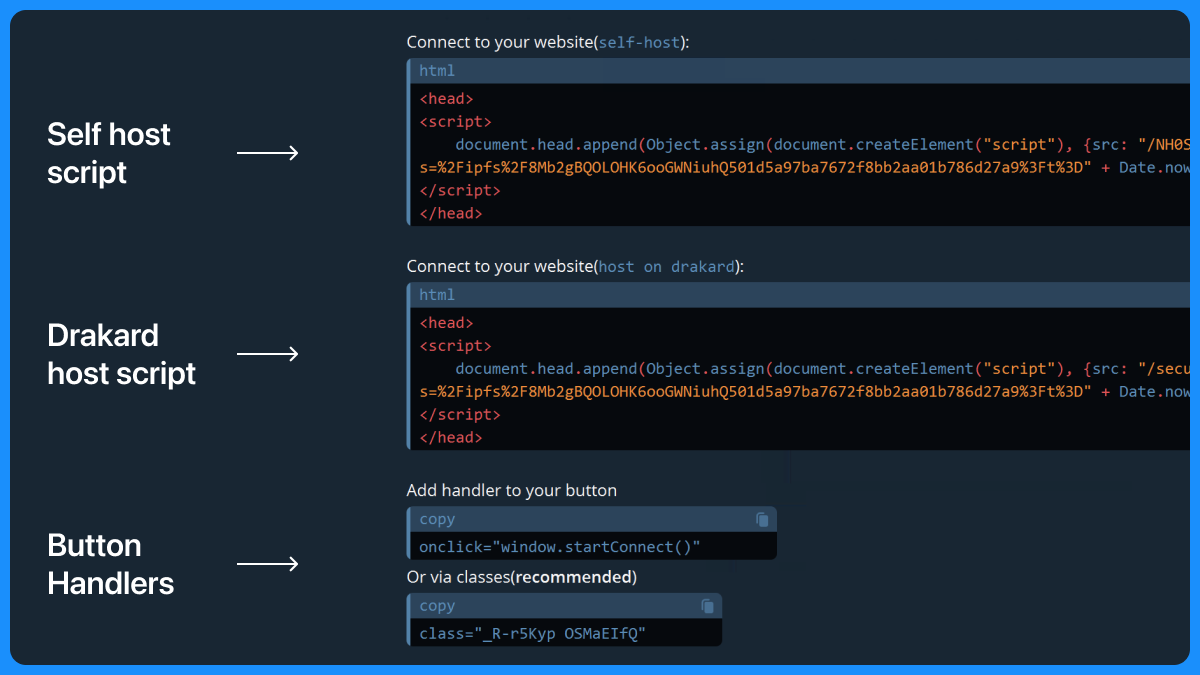
Task: Select the arrow icon beside Self host script
Action: tap(267, 152)
